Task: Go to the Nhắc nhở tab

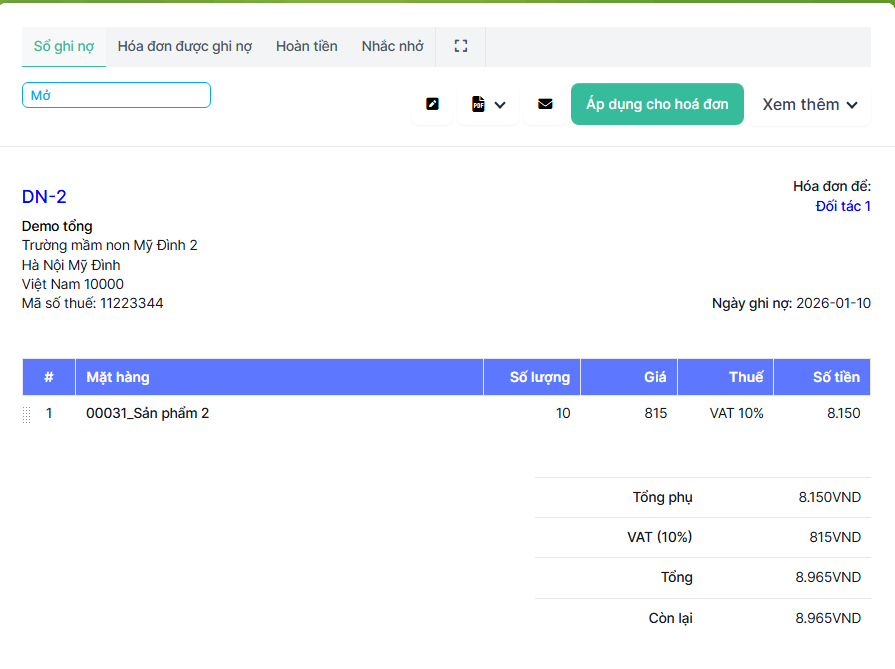Action: (x=393, y=46)
